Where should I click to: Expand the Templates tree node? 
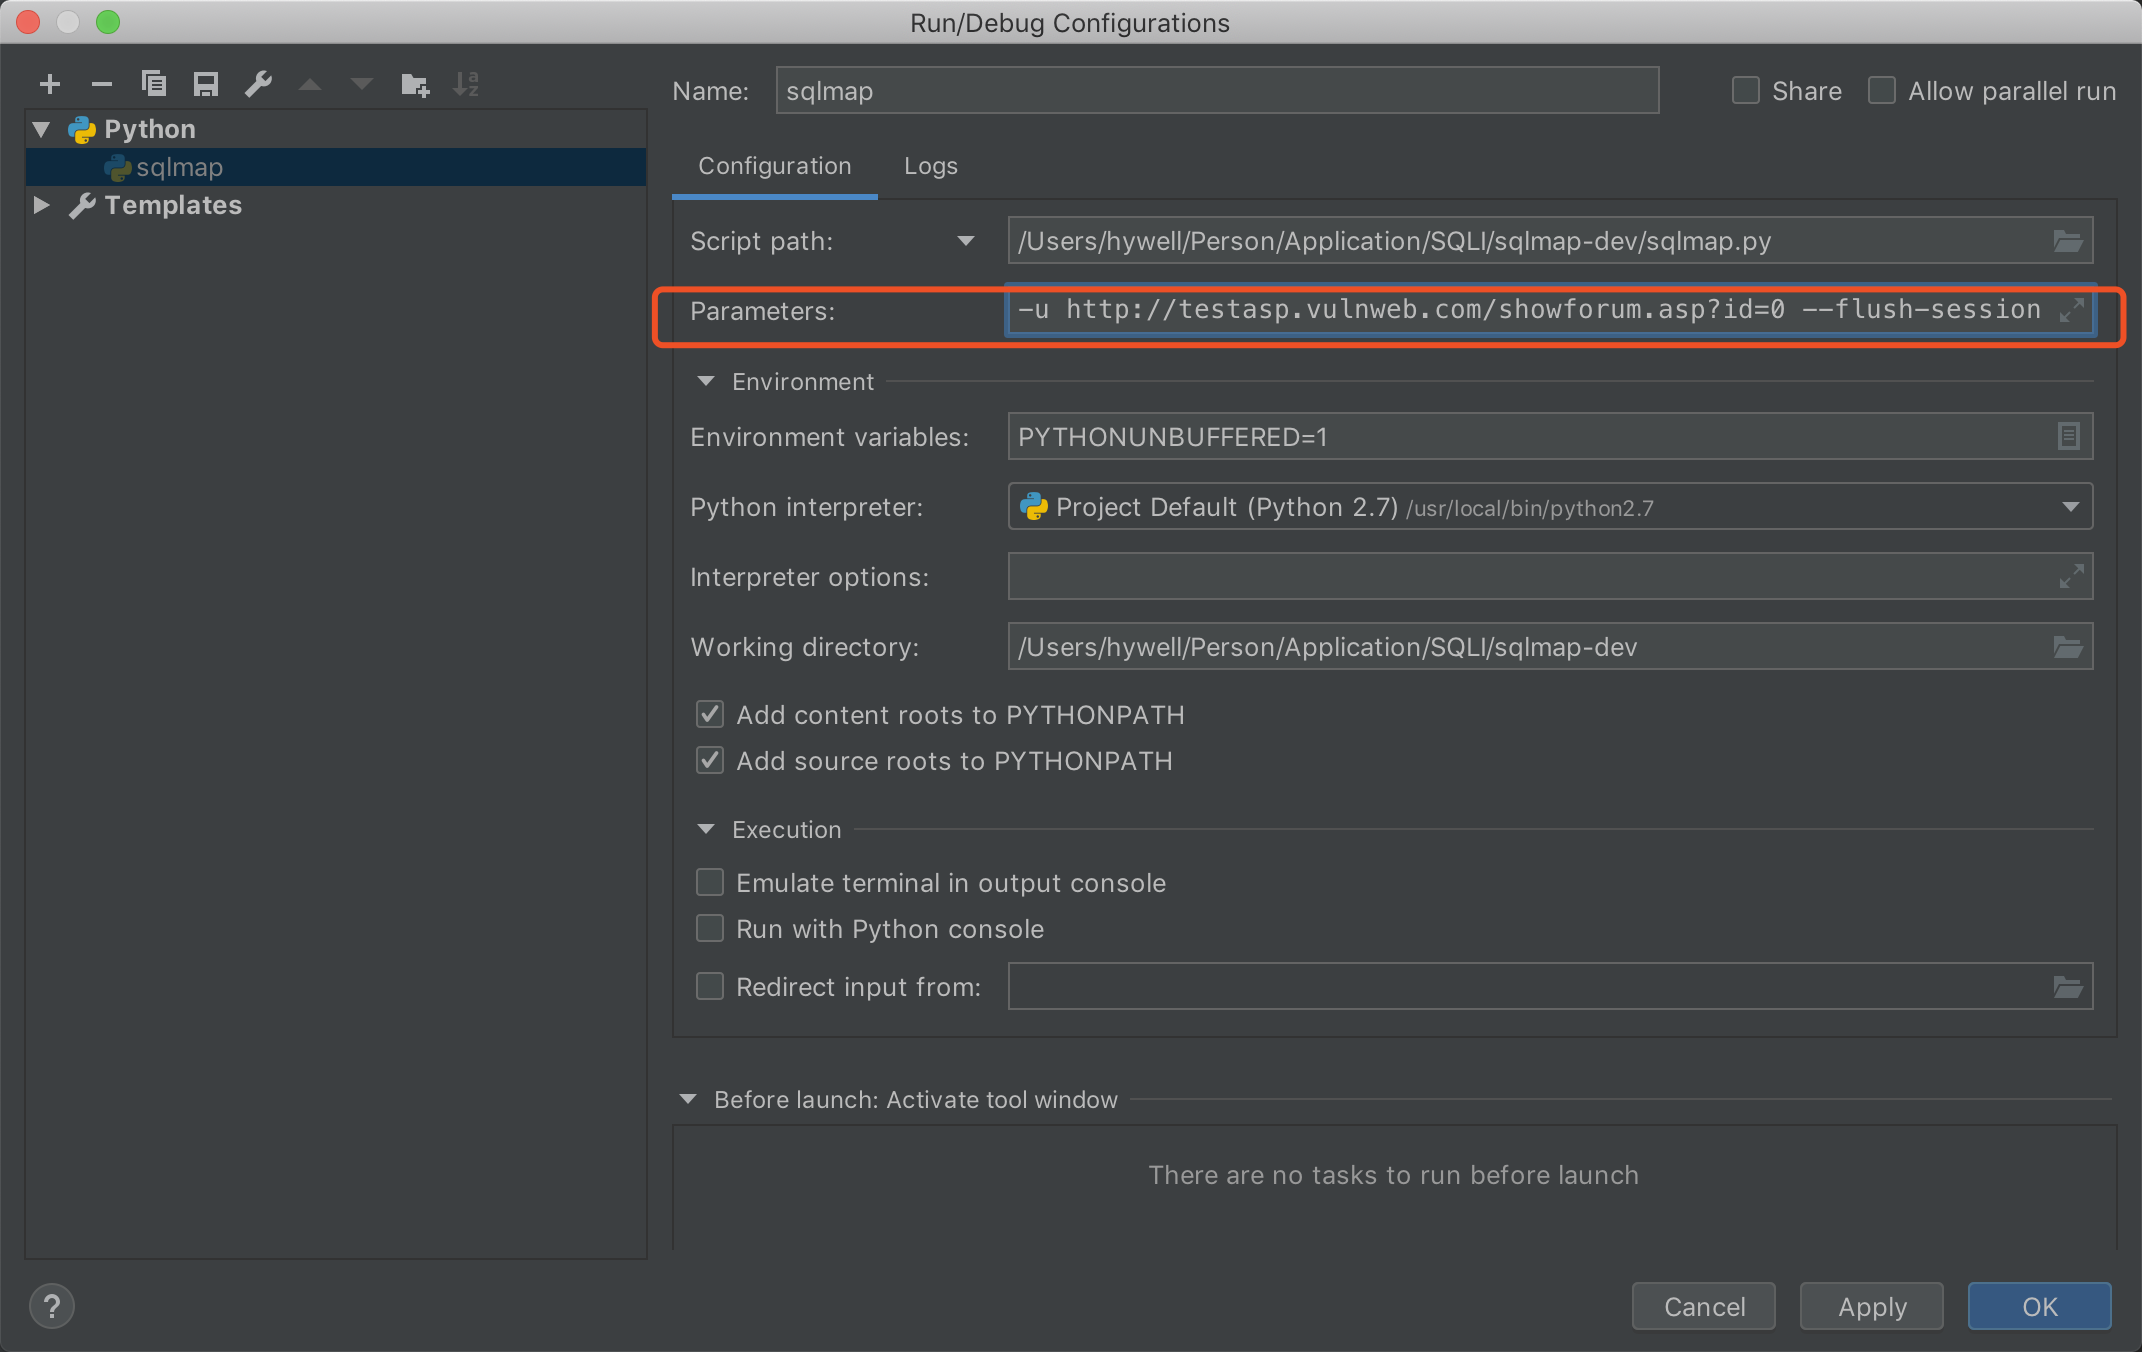click(41, 205)
